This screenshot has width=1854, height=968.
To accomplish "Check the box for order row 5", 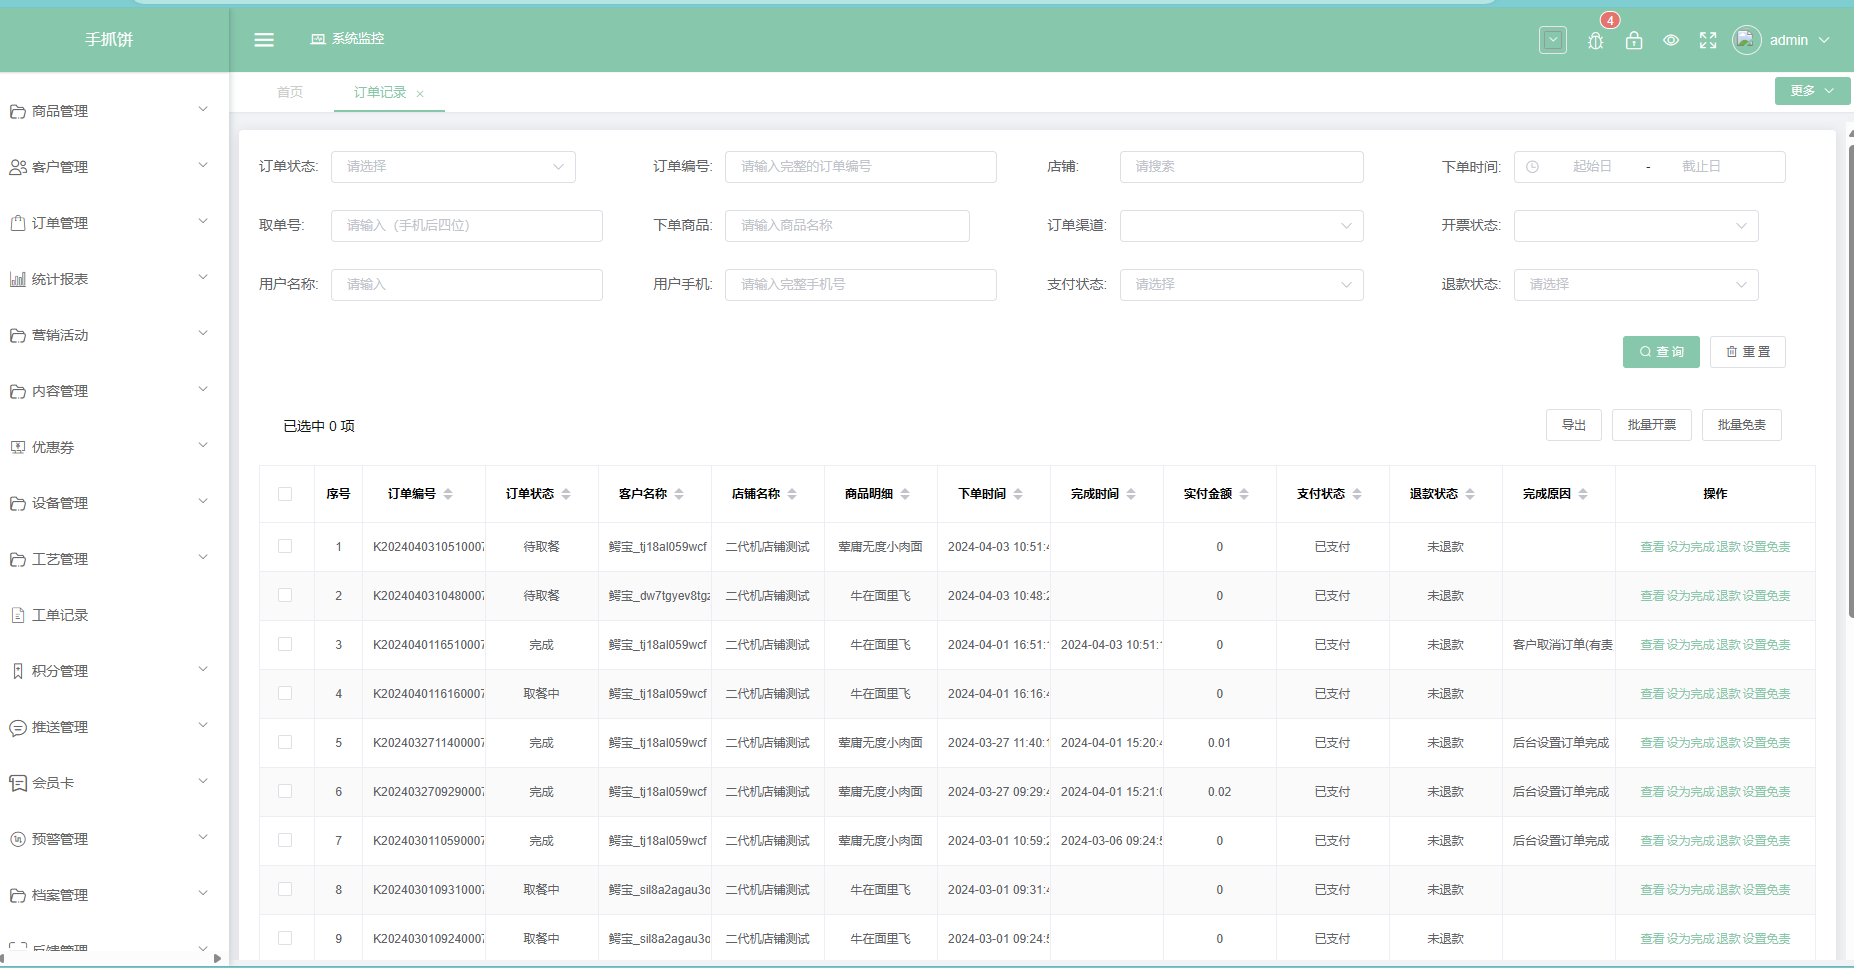I will tap(285, 742).
